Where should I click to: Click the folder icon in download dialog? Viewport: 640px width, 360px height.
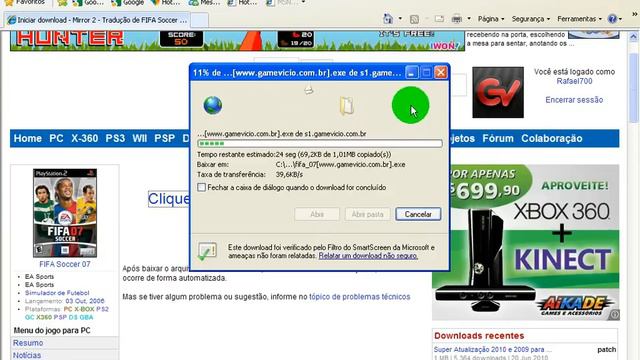point(347,106)
